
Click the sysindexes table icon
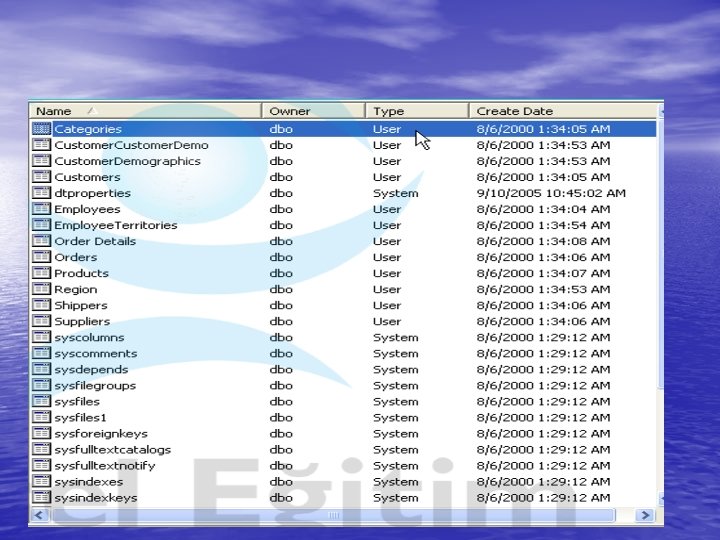click(41, 482)
